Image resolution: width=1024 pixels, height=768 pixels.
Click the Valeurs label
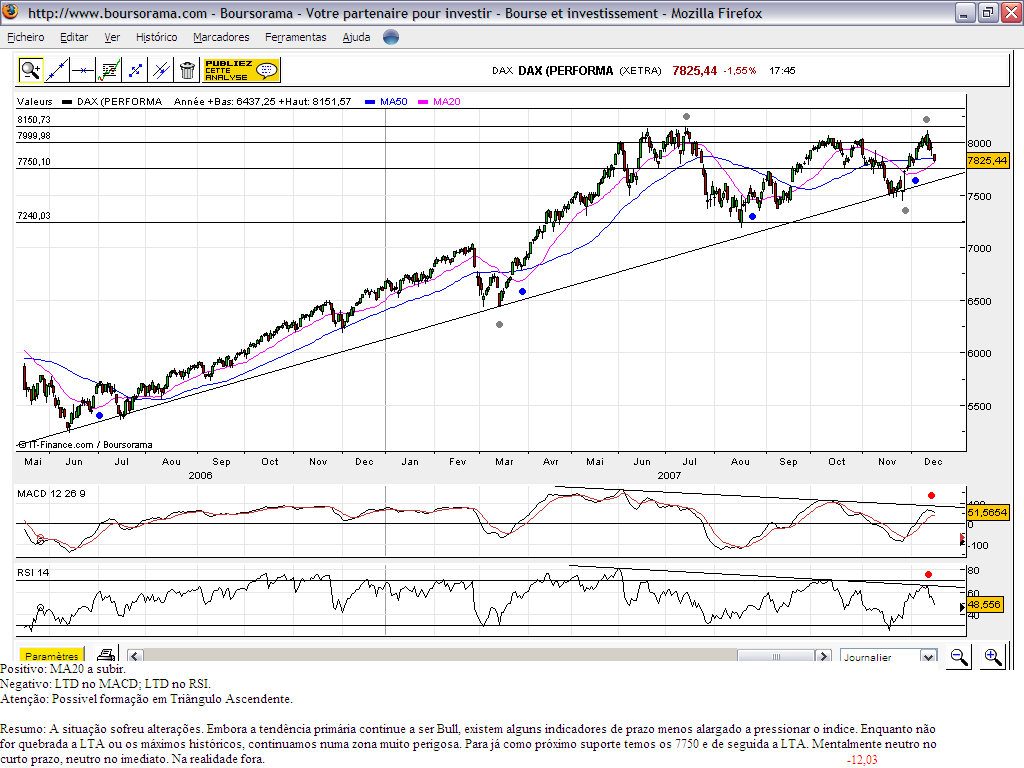point(35,101)
